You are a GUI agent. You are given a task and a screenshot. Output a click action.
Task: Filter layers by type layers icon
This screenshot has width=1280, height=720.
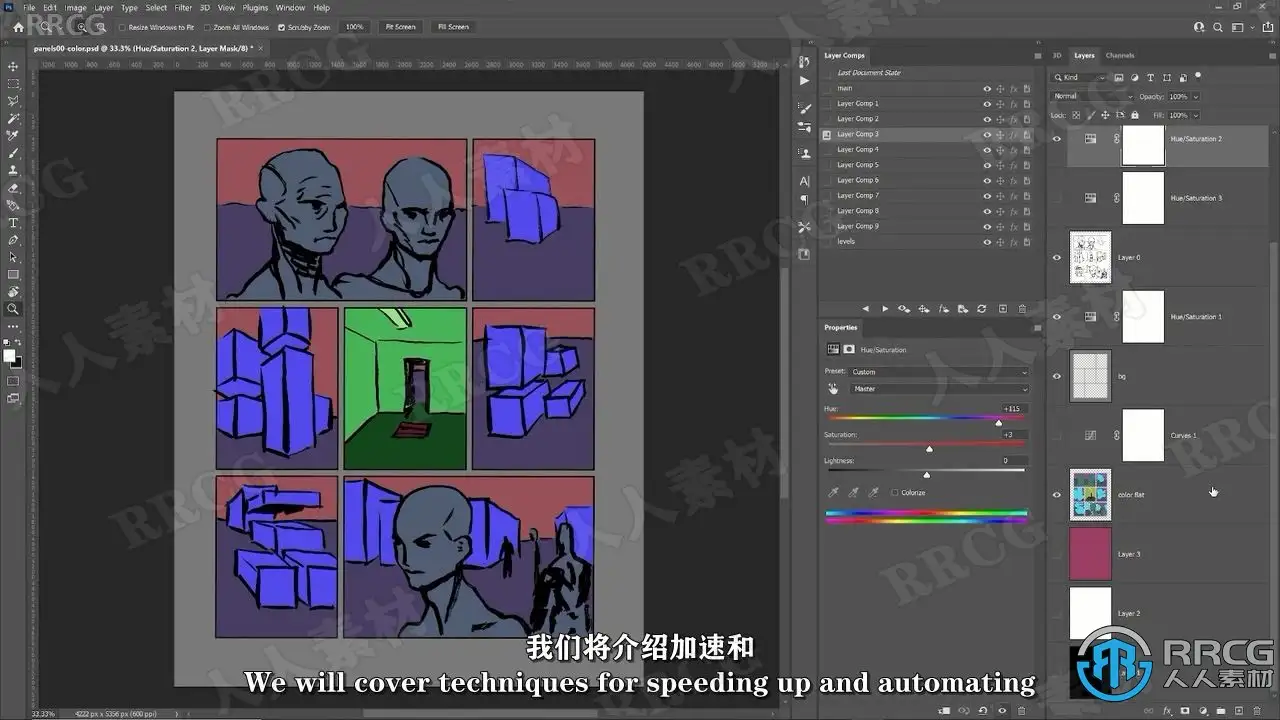point(1150,77)
